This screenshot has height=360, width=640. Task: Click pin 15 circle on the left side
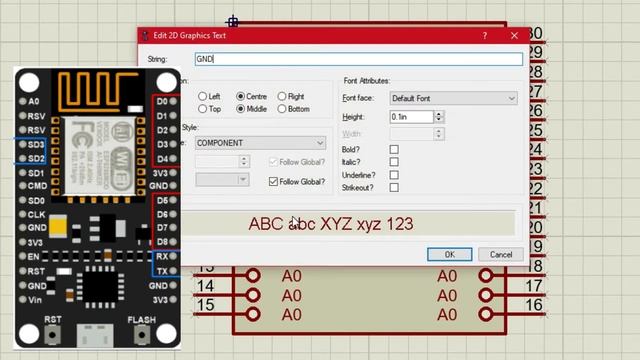(x=253, y=314)
